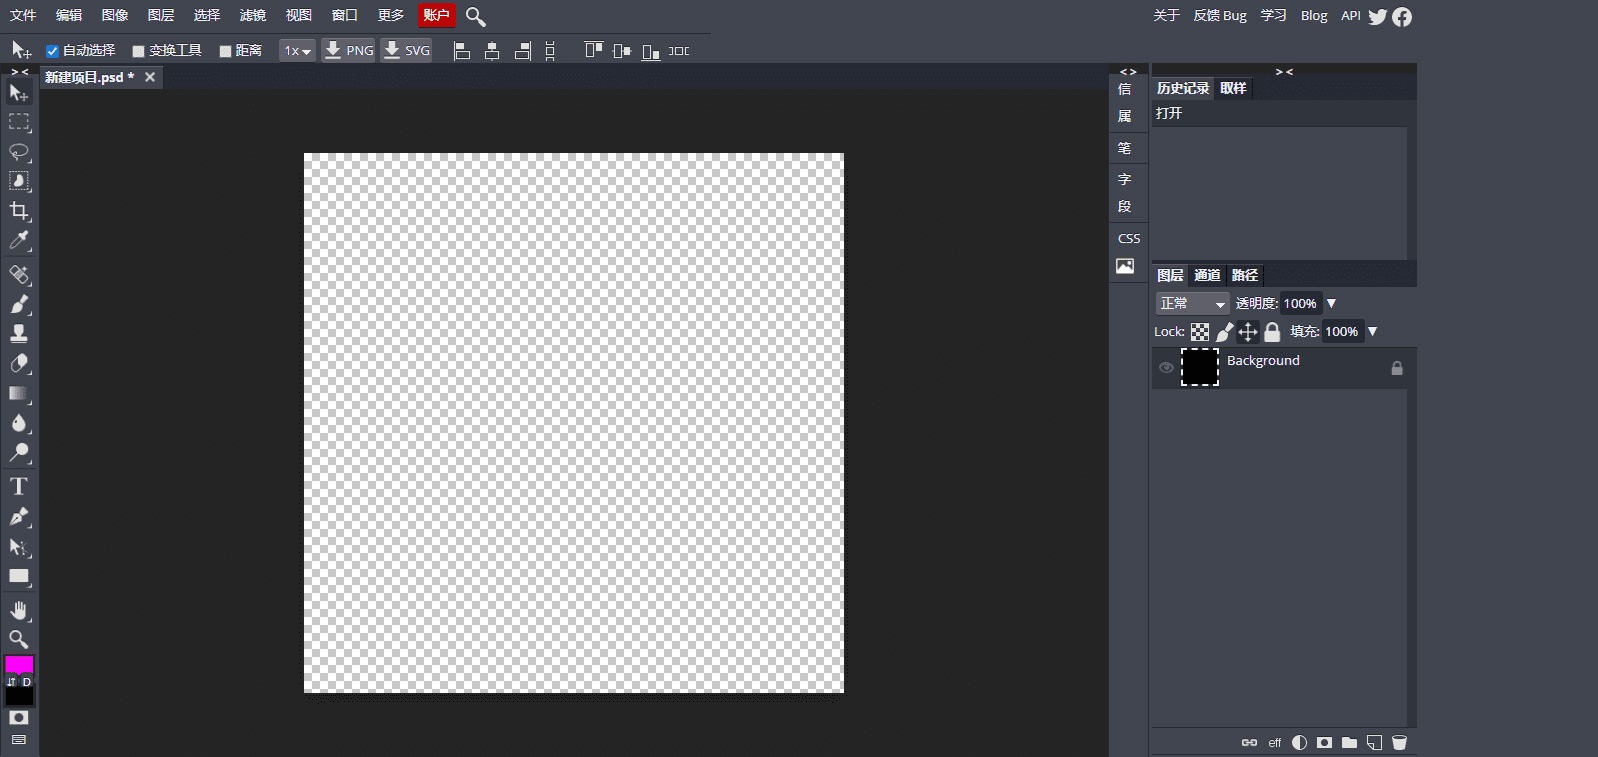Open the 正常 blend mode dropdown

1192,303
